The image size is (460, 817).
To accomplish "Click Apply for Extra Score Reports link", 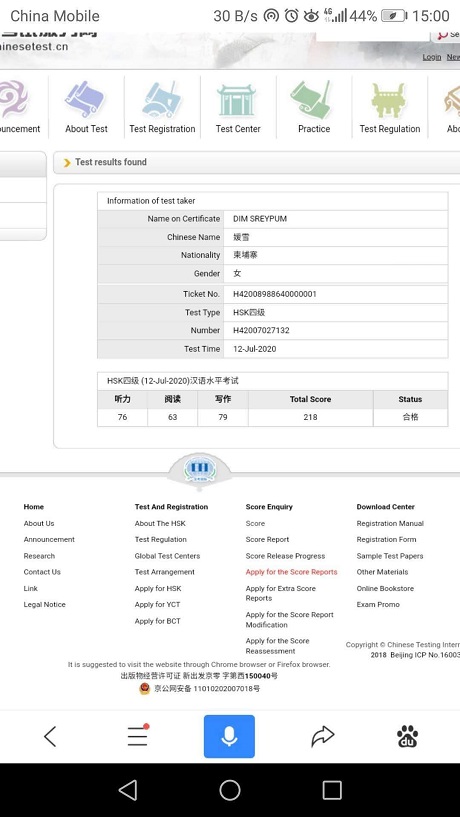I will tap(280, 593).
